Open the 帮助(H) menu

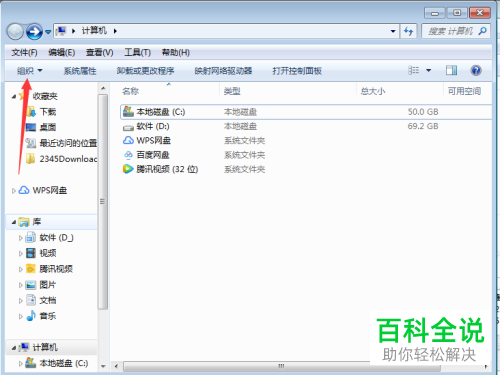(176, 52)
